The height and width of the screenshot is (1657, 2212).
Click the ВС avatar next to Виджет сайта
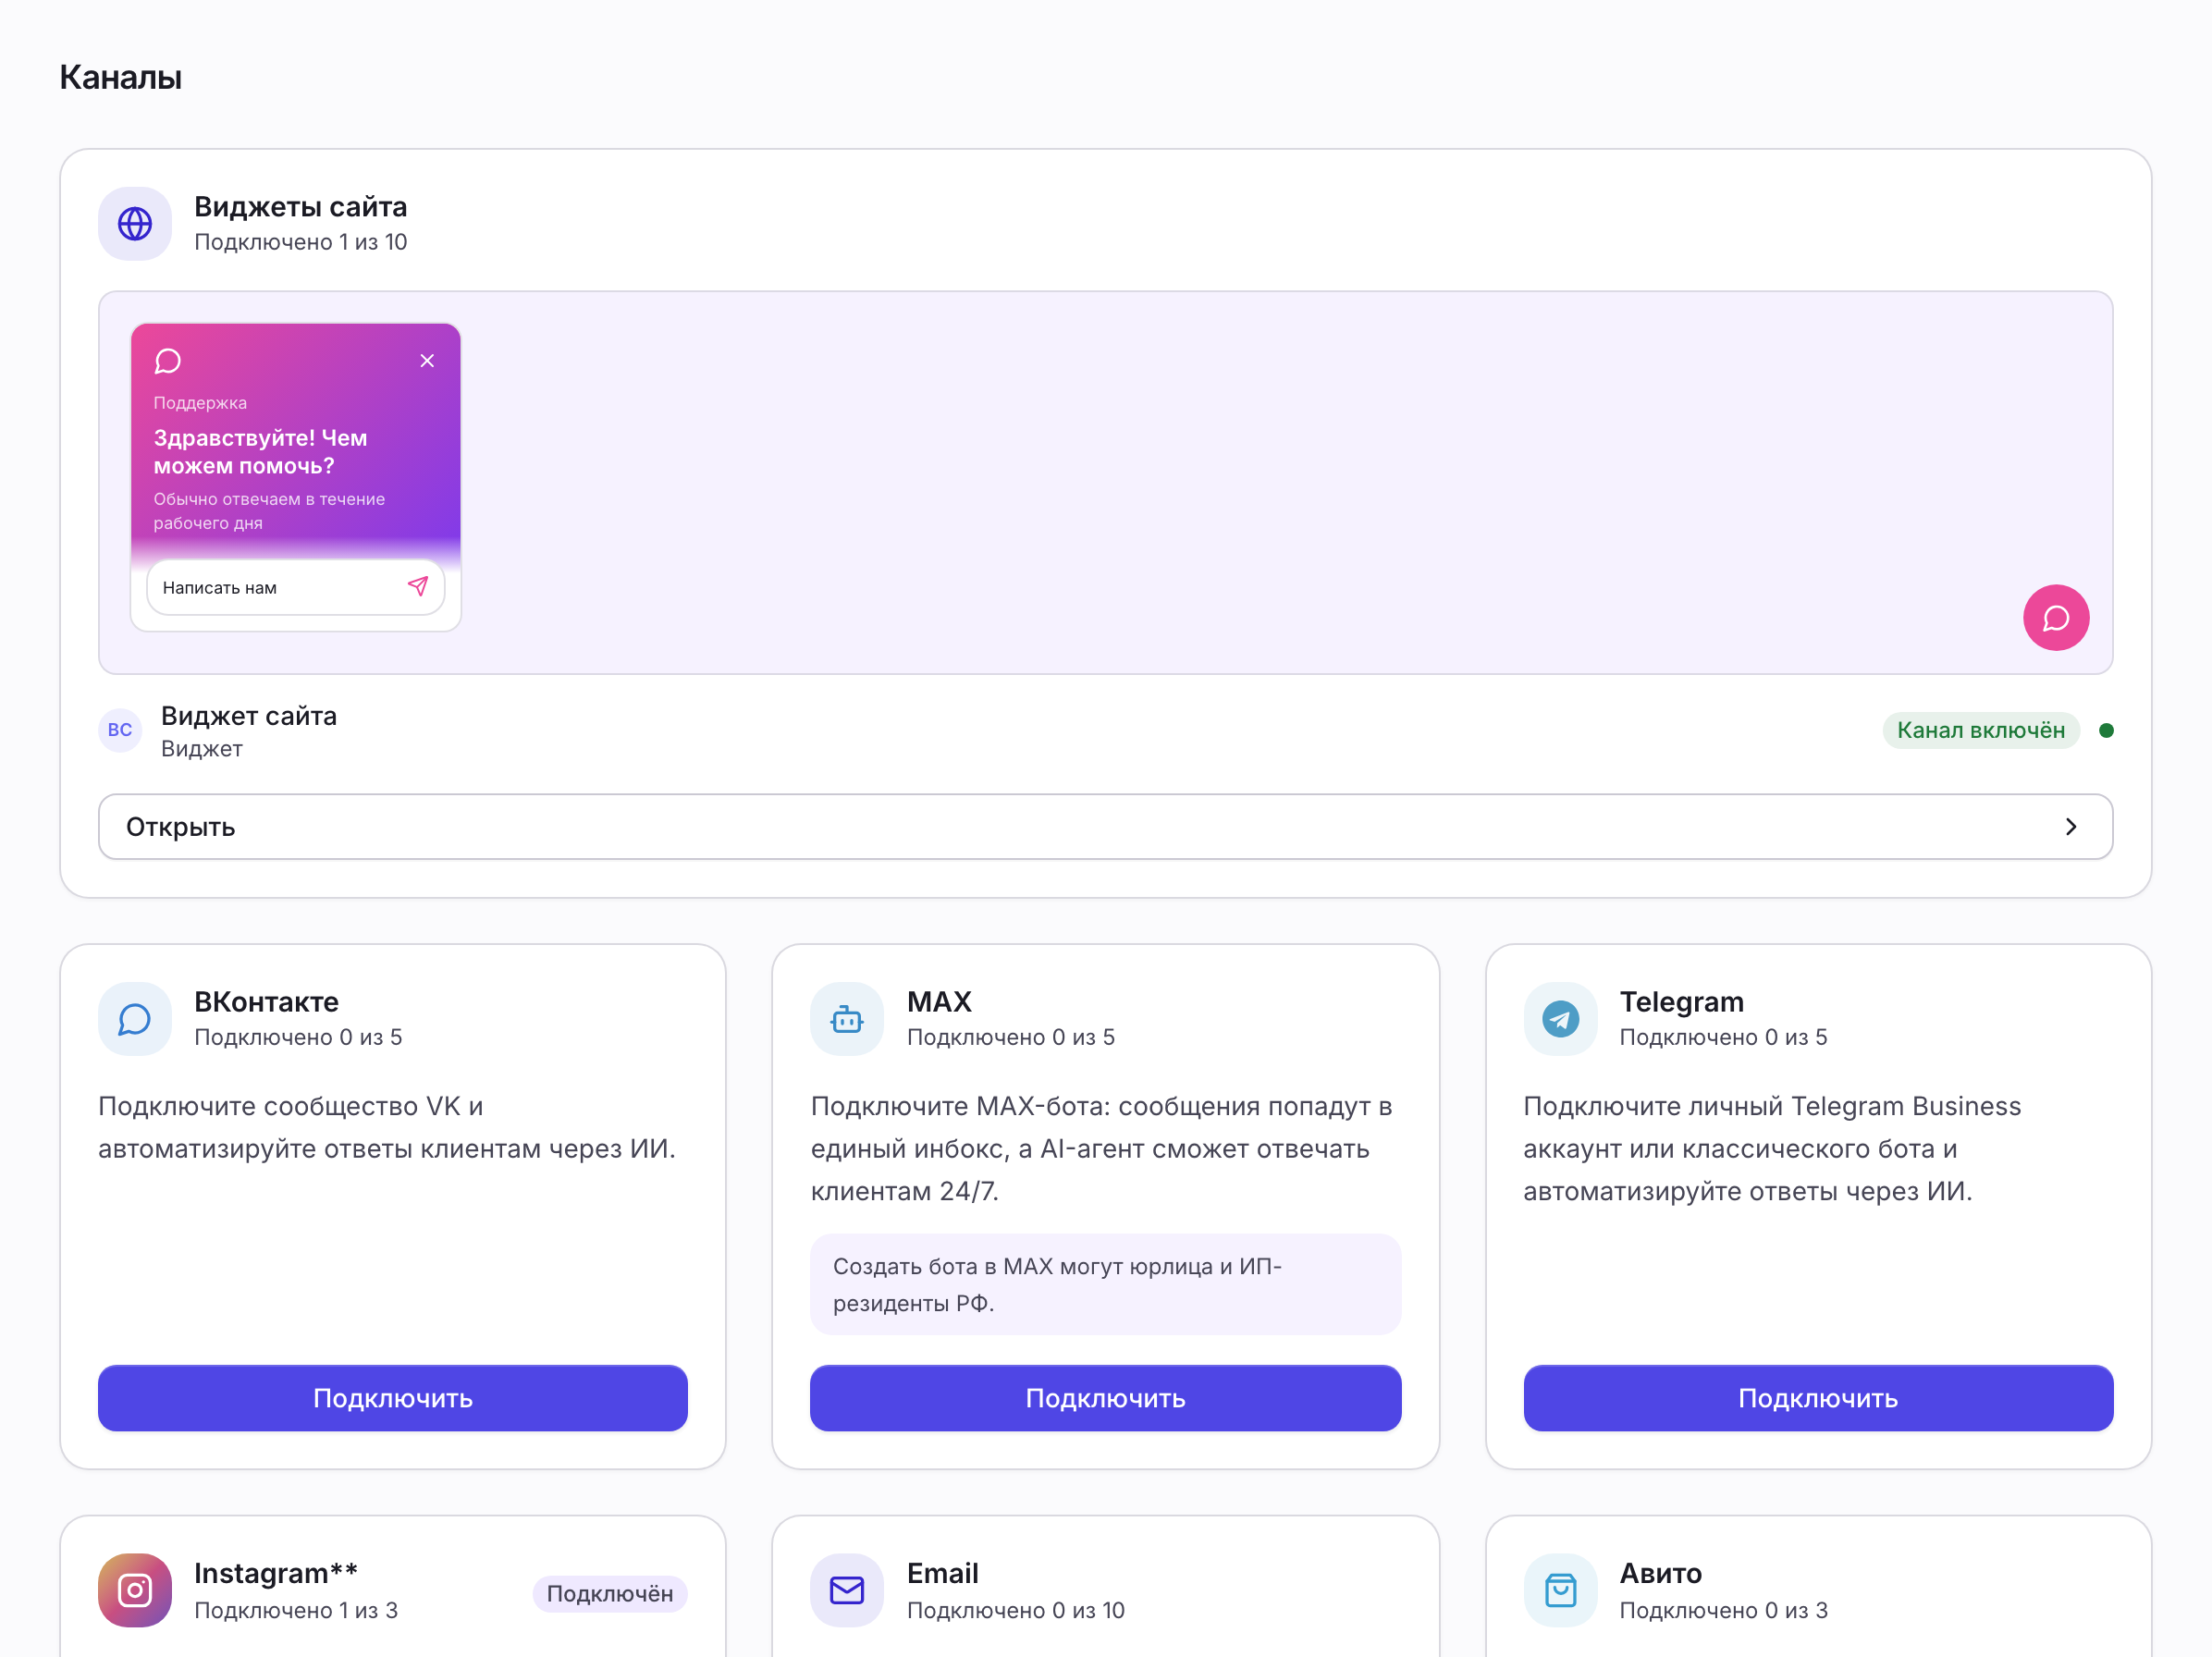click(x=120, y=730)
